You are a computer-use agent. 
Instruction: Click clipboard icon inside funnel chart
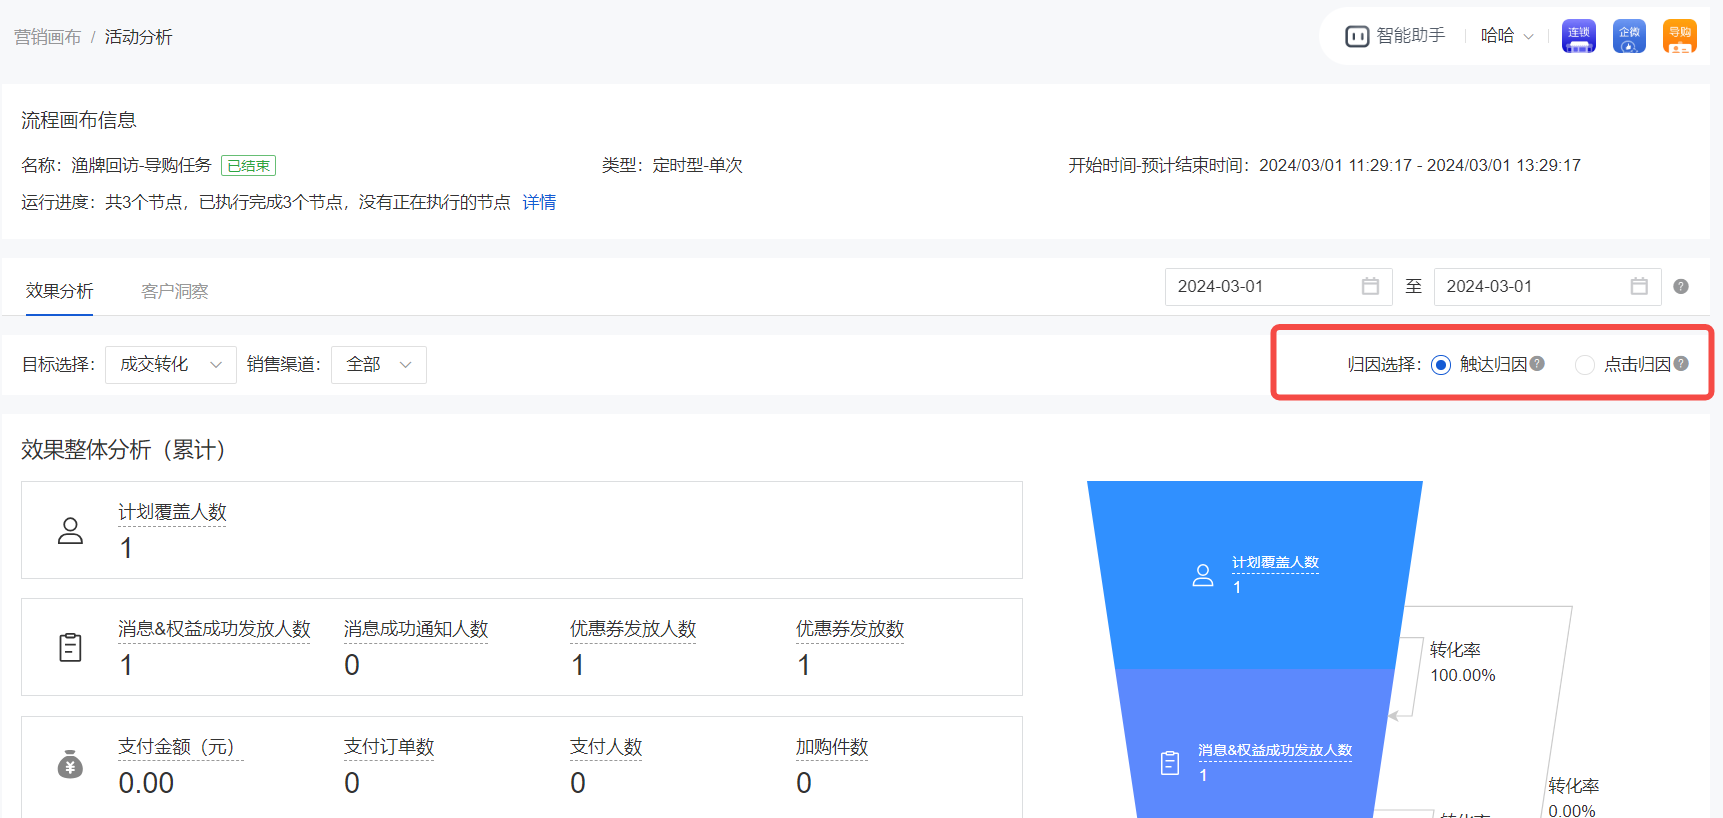pyautogui.click(x=1170, y=763)
